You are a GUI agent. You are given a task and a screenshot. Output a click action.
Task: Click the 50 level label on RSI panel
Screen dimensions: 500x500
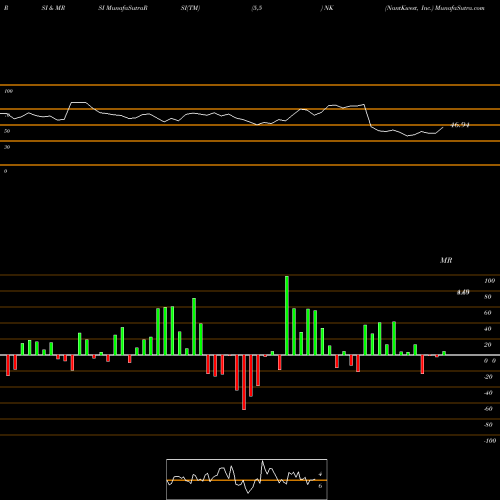[7, 131]
